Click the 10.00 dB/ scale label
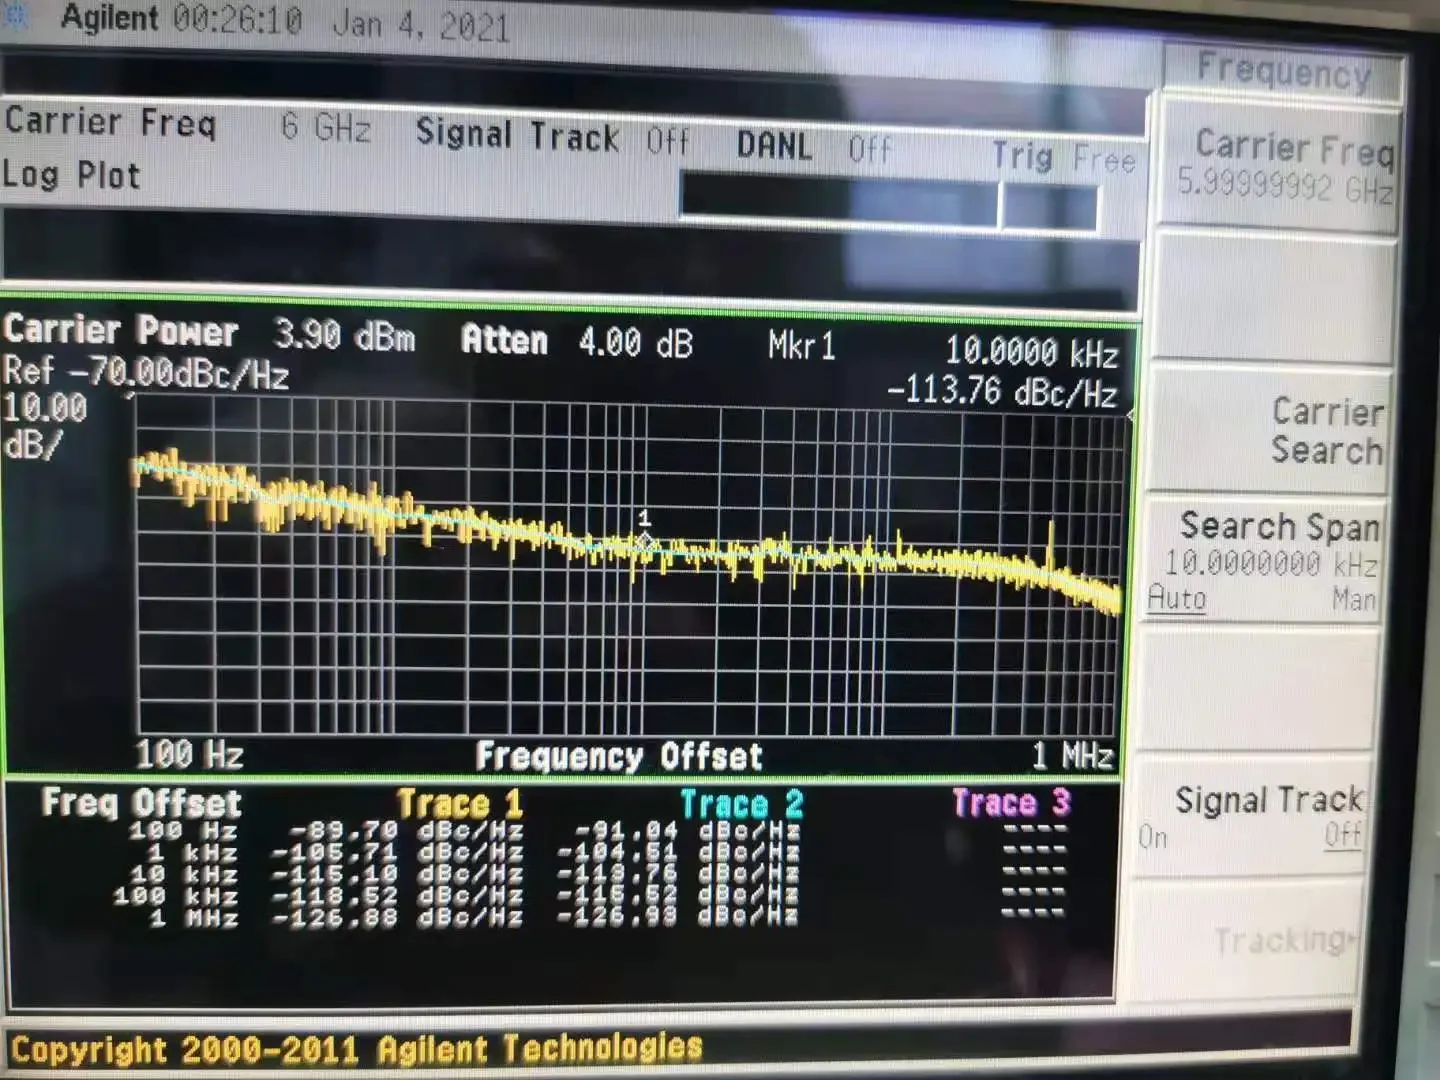 45,425
